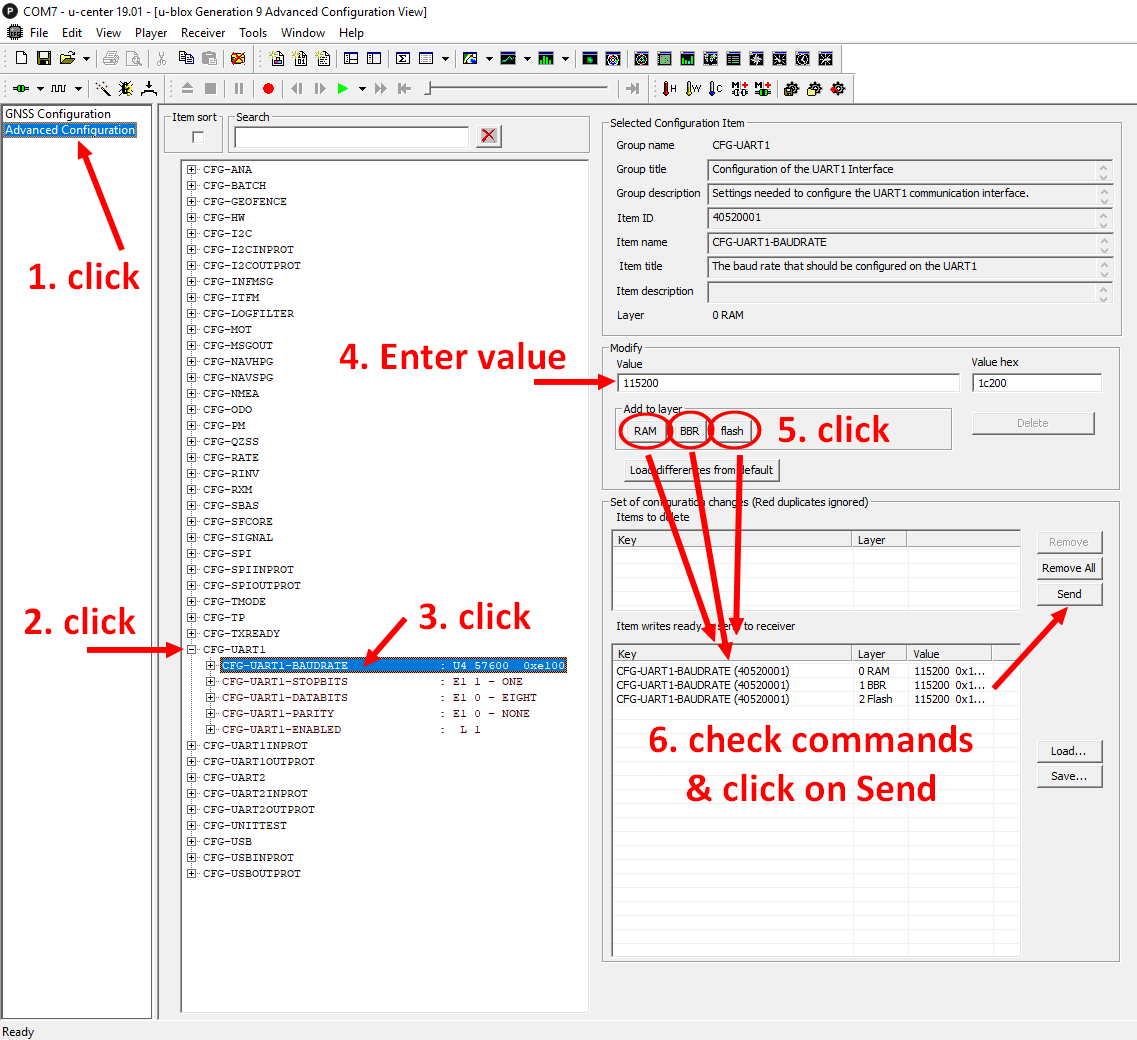Open the Tools menu
The width and height of the screenshot is (1137, 1040).
pos(253,33)
